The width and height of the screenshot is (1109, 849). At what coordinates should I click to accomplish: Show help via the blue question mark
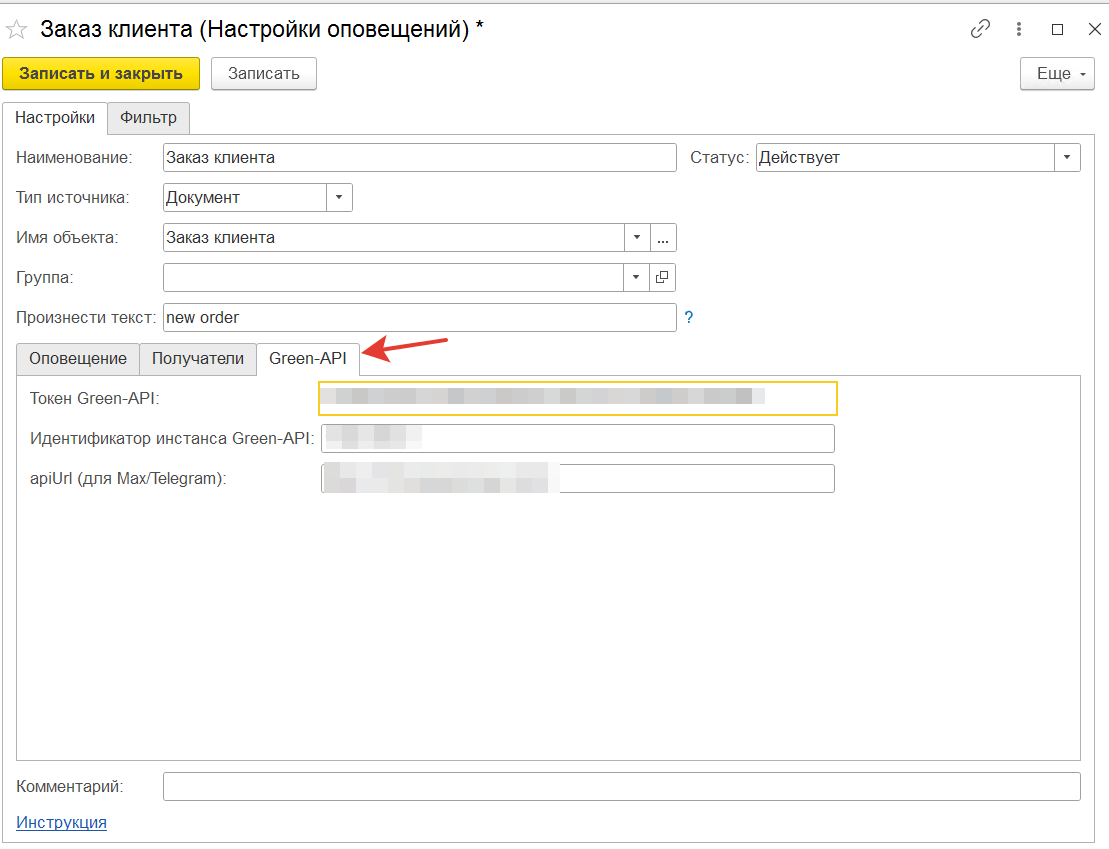[x=689, y=318]
